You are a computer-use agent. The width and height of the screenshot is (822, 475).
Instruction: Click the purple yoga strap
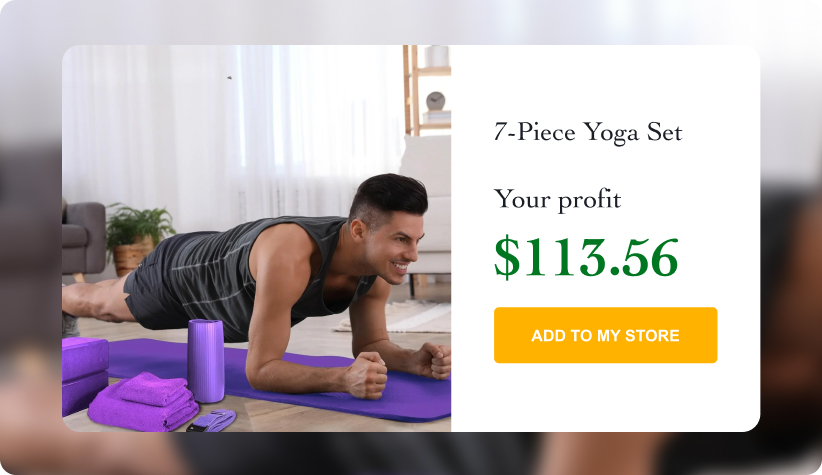[212, 421]
